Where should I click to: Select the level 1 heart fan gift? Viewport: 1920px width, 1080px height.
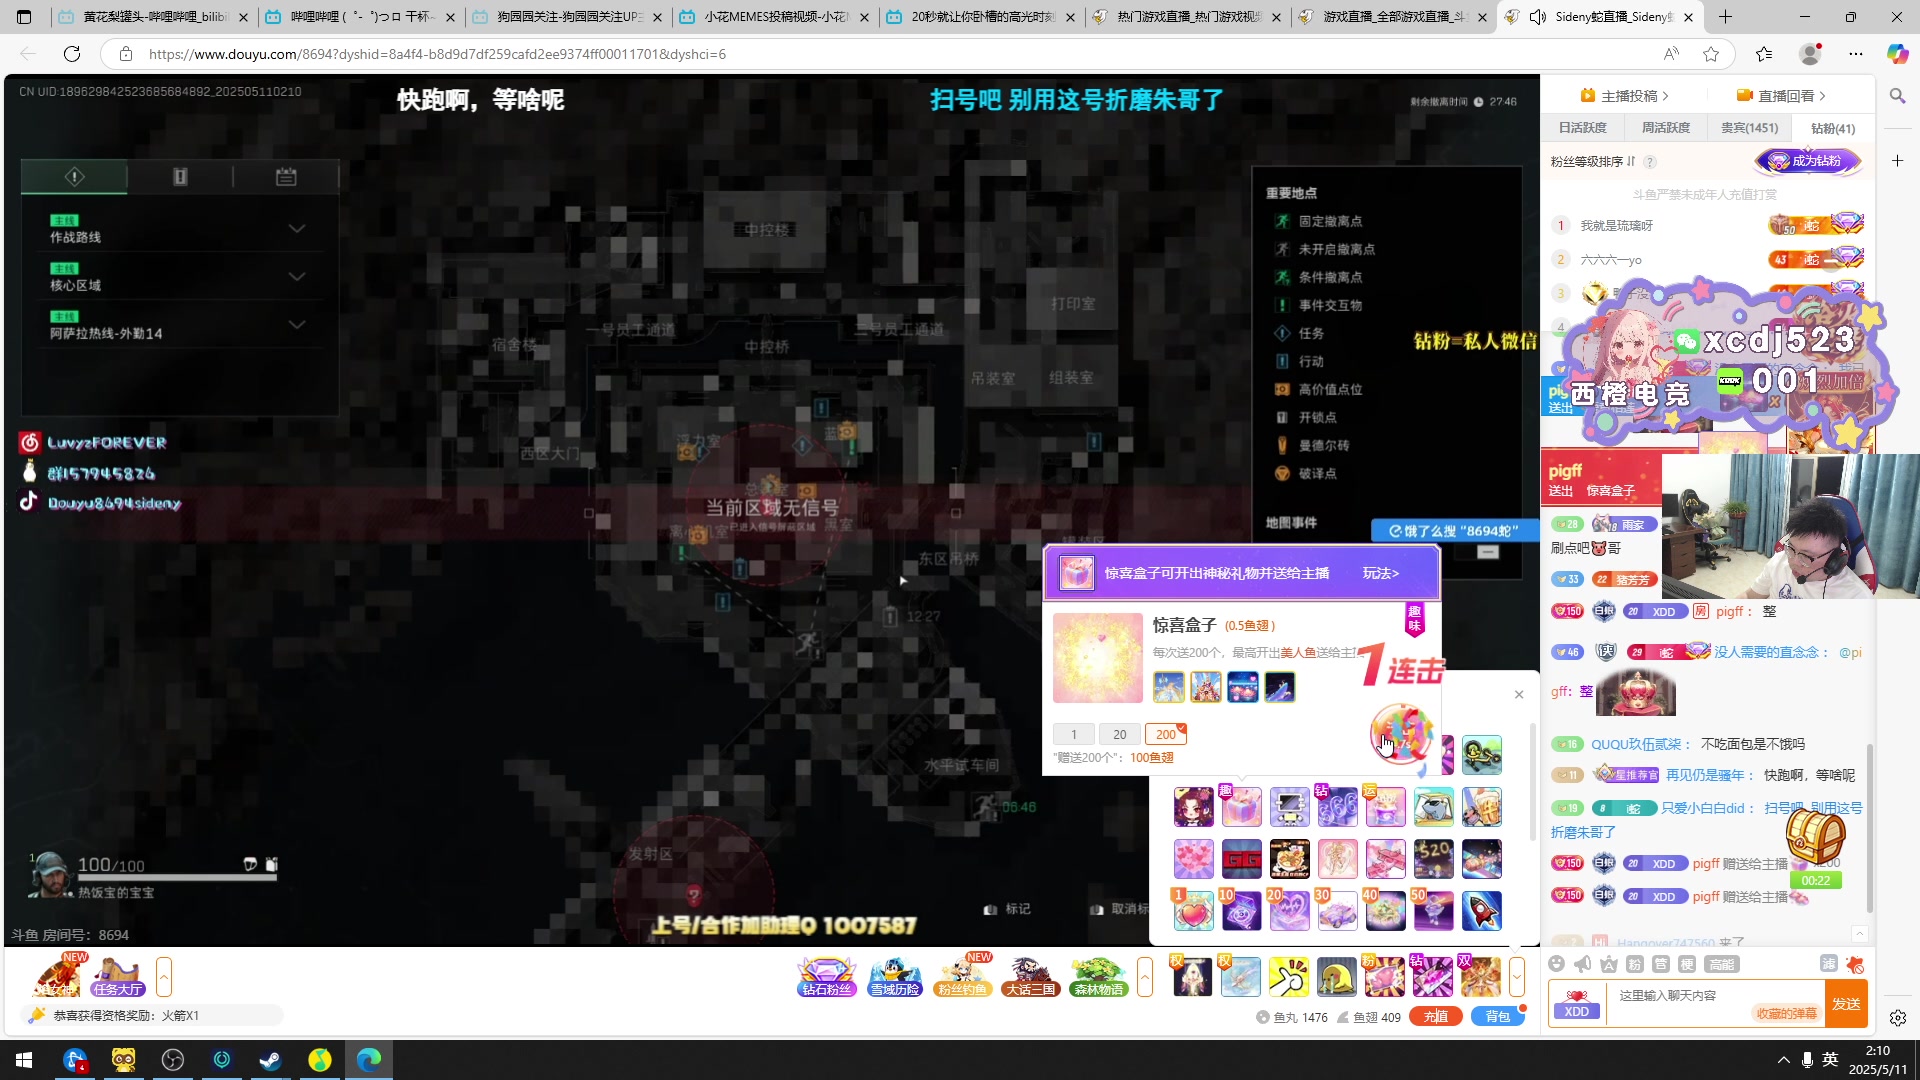click(x=1193, y=911)
